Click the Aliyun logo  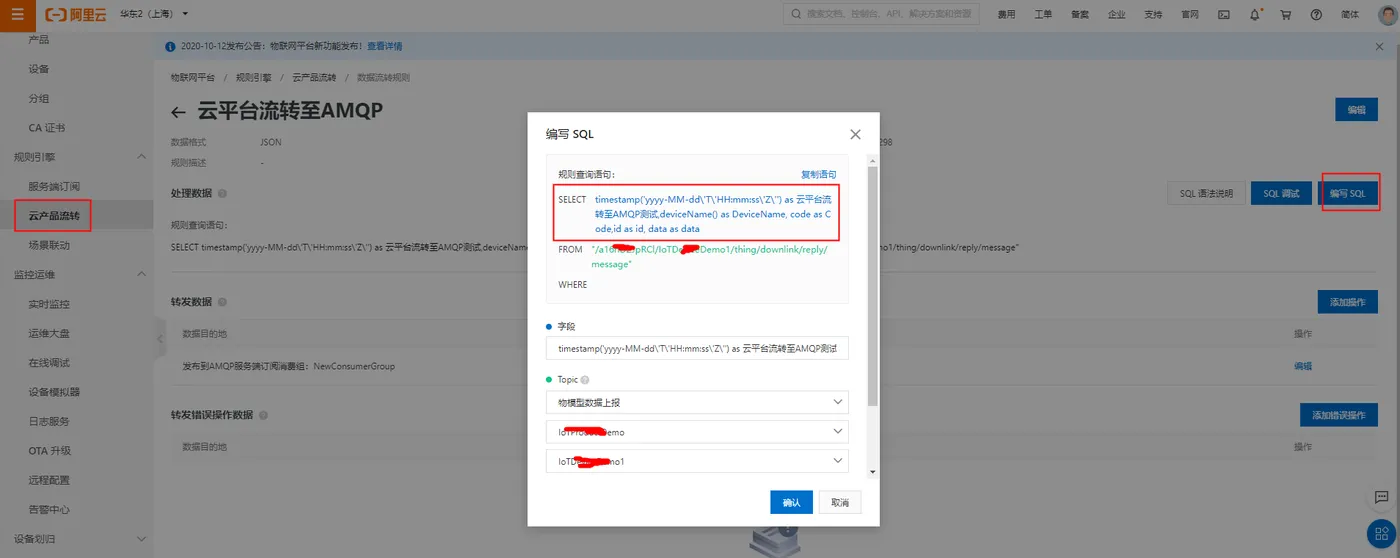(x=78, y=14)
